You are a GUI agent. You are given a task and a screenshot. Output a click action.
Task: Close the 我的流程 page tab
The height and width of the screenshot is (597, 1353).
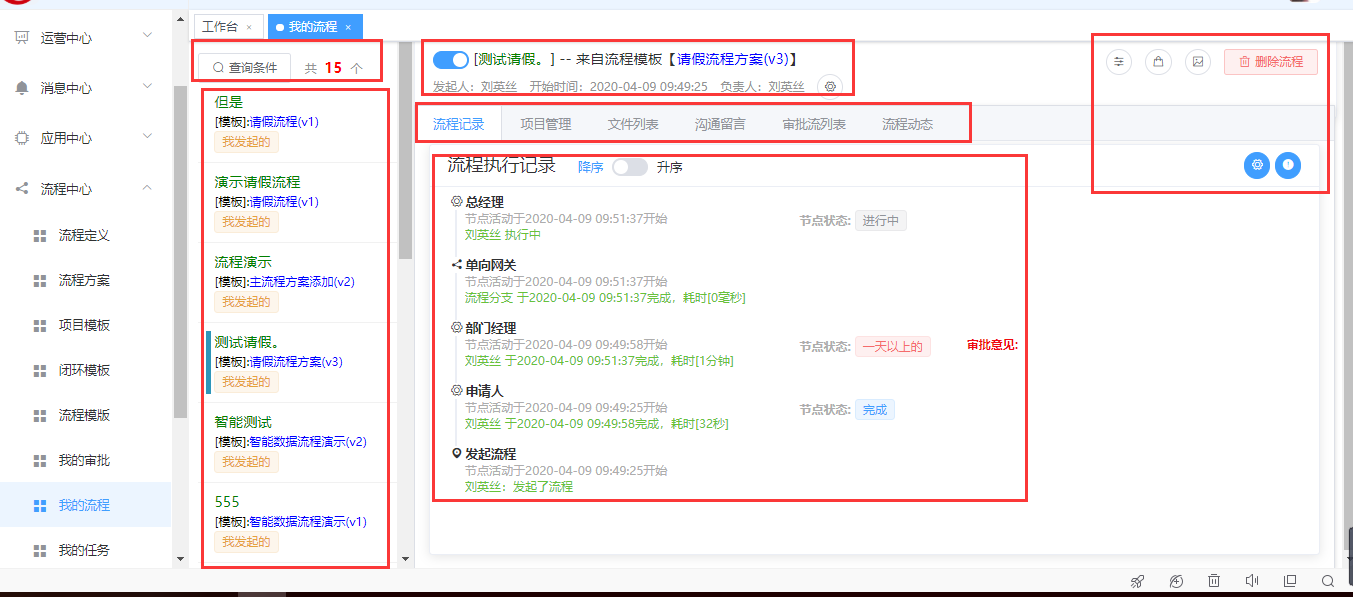[348, 27]
